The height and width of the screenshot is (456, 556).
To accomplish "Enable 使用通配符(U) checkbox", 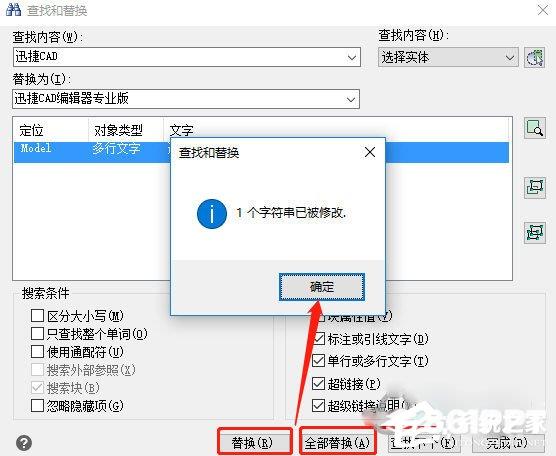I will click(x=37, y=351).
